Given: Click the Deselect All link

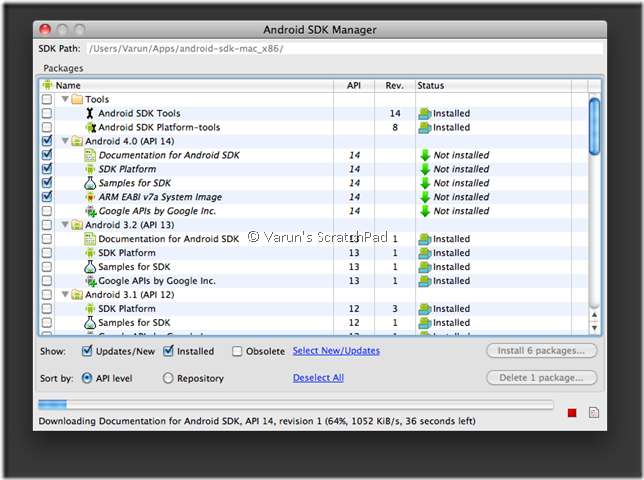Looking at the screenshot, I should point(318,378).
